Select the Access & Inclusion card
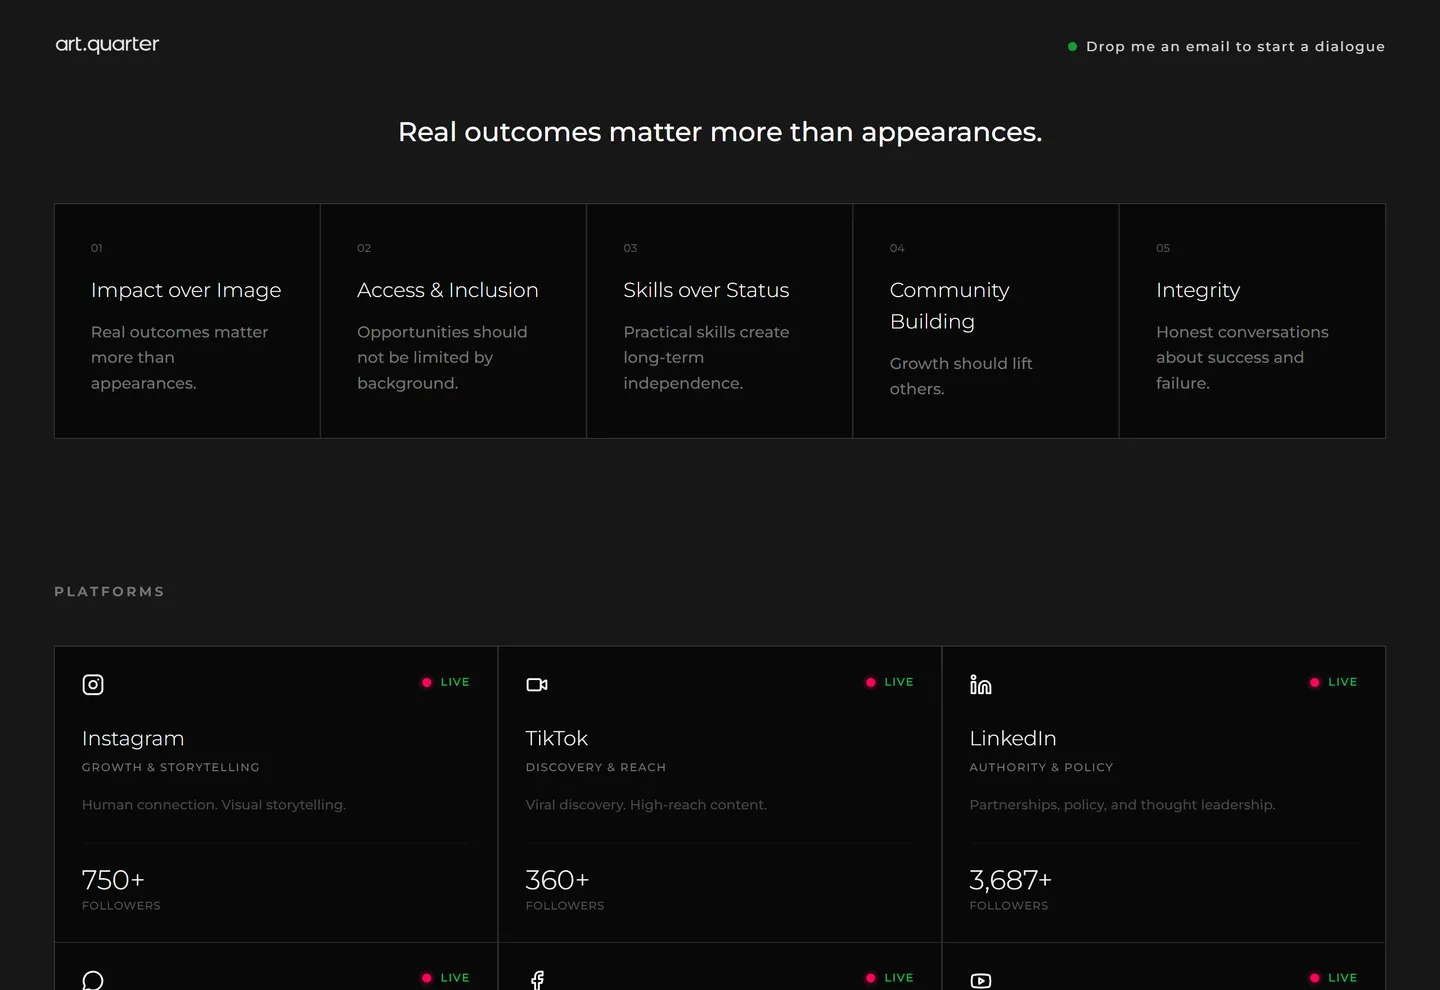This screenshot has width=1440, height=990. click(x=453, y=321)
